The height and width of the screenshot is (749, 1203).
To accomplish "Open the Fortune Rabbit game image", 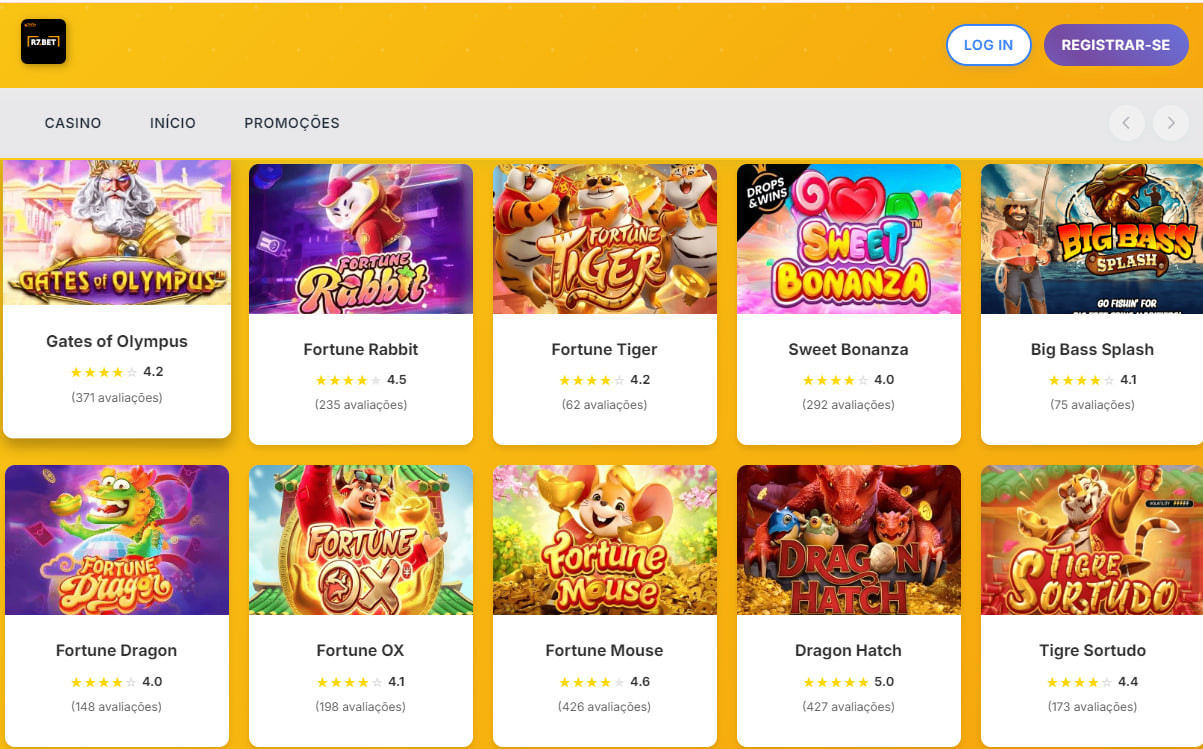I will pyautogui.click(x=361, y=239).
